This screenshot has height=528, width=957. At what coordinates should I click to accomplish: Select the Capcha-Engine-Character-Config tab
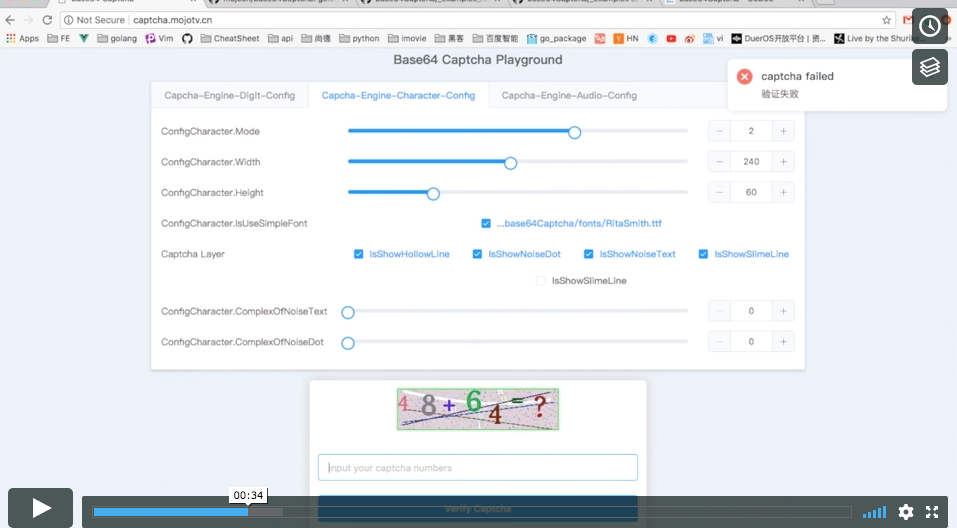pyautogui.click(x=398, y=95)
